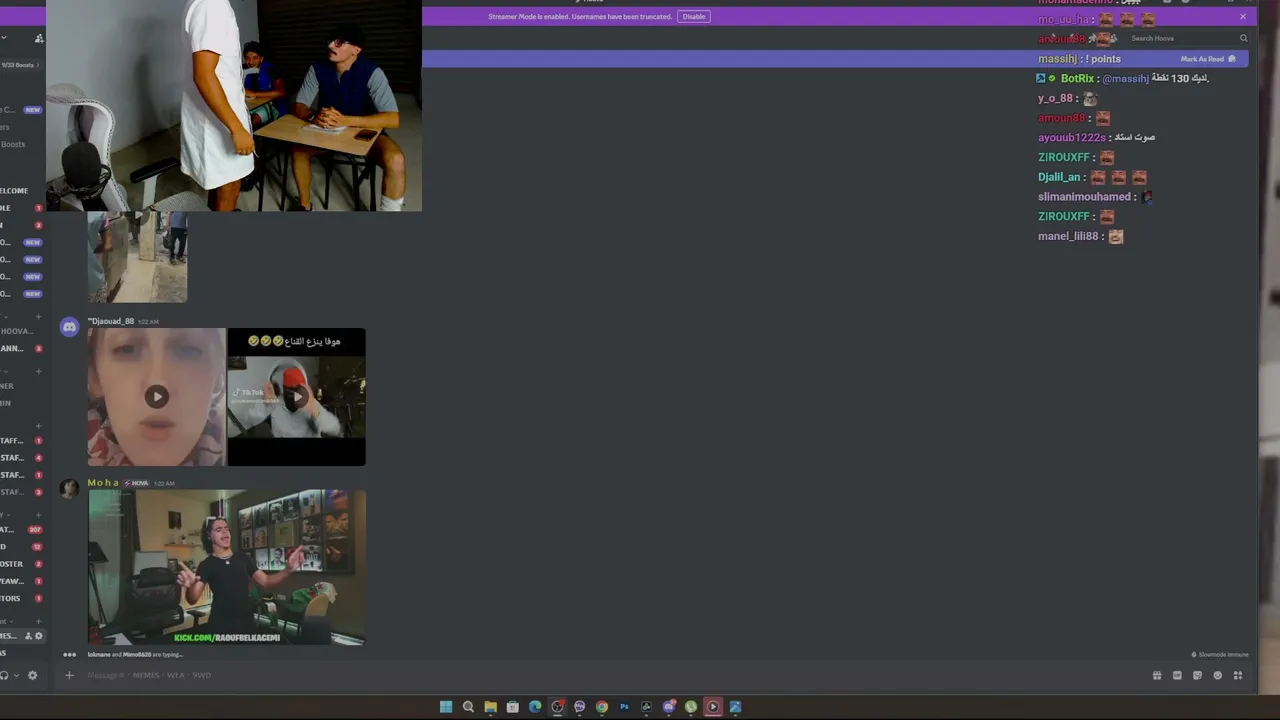Play the video posted by Djaouad_88 on the left
This screenshot has width=1280, height=720.
click(157, 397)
